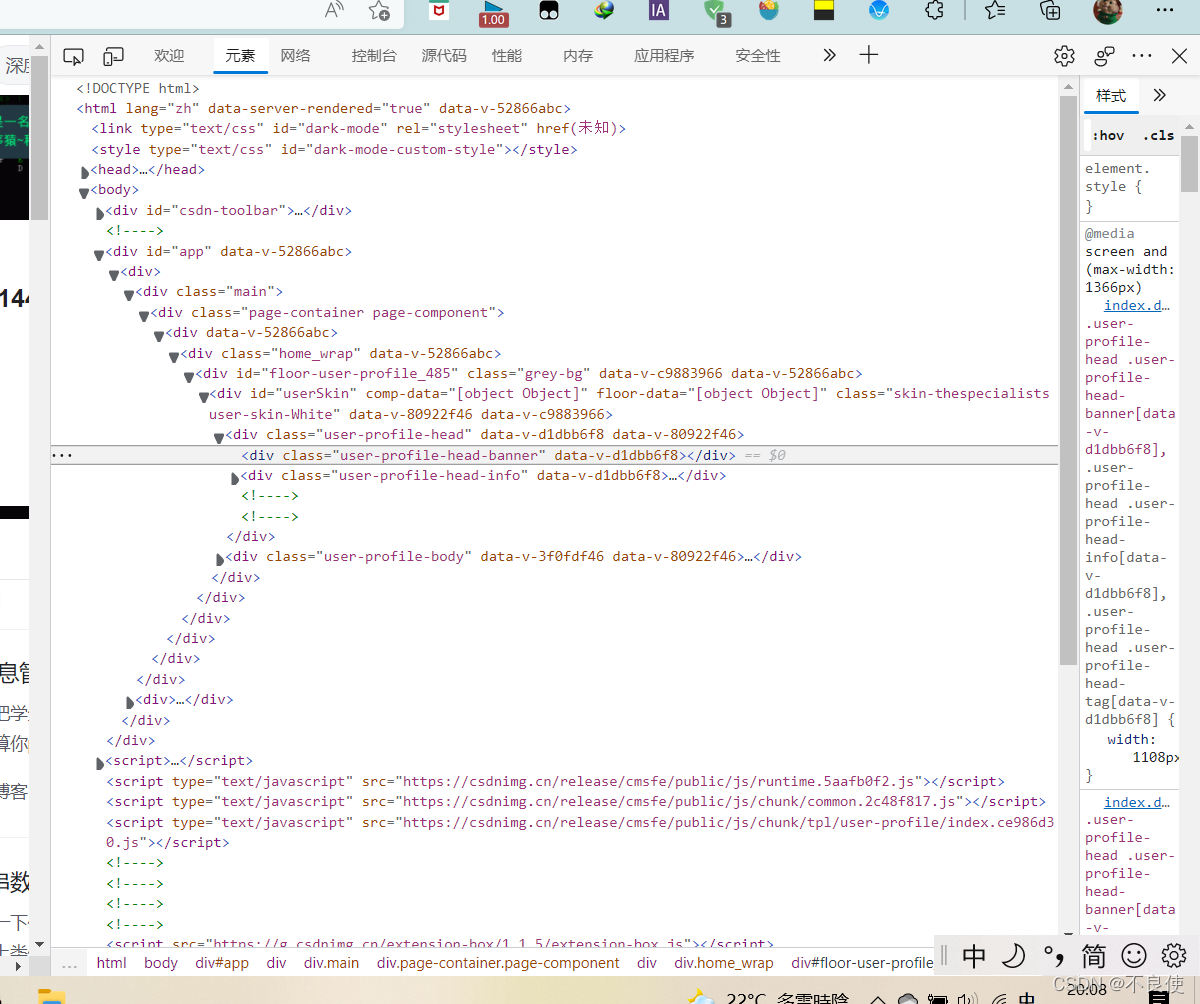Switch to the 内存 tab
This screenshot has height=1004, width=1200.
[578, 56]
